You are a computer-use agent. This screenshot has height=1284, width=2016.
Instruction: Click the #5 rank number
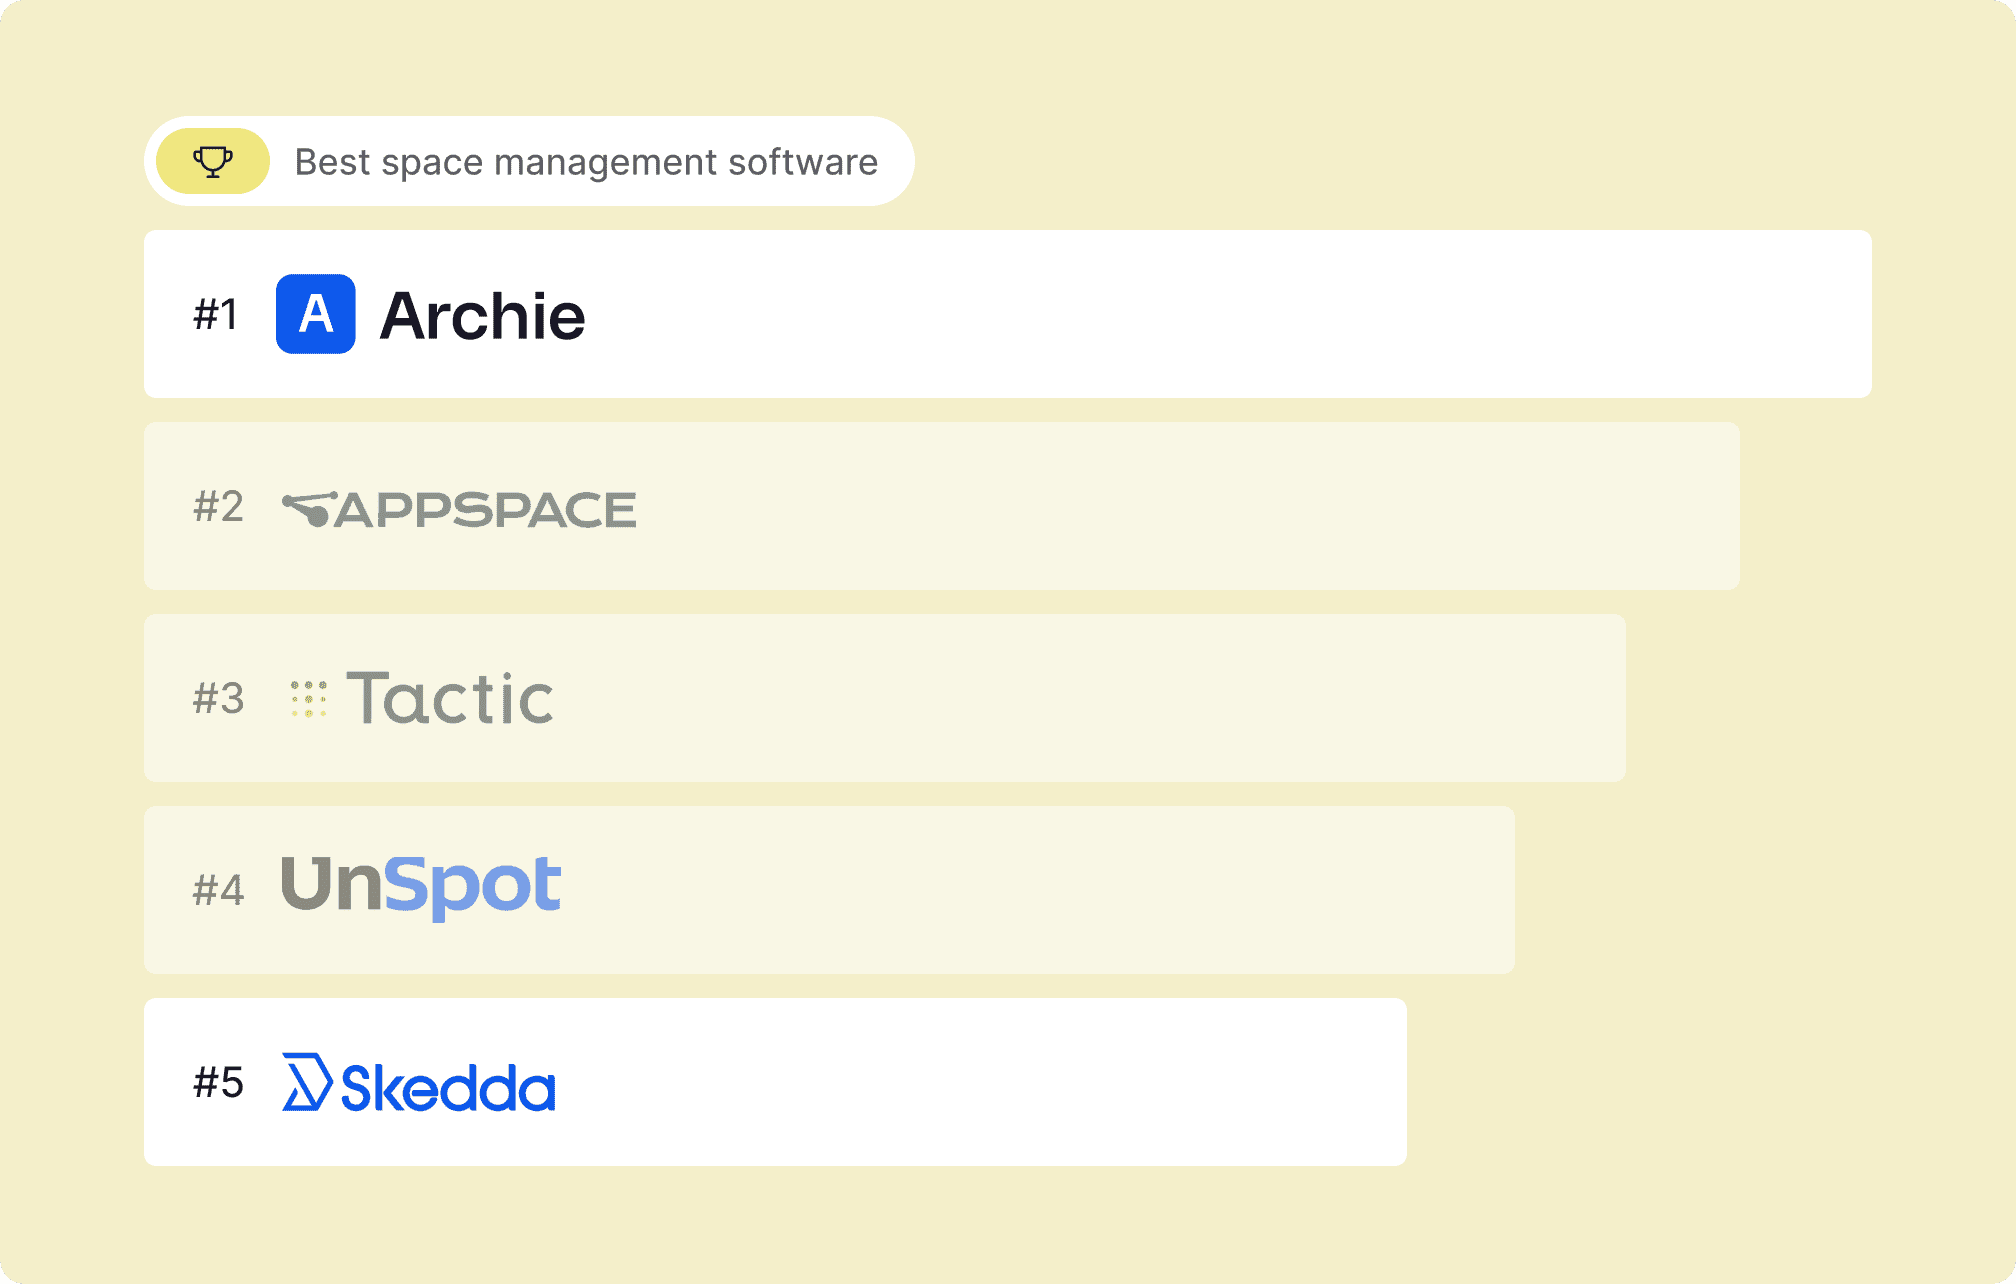pos(218,1082)
